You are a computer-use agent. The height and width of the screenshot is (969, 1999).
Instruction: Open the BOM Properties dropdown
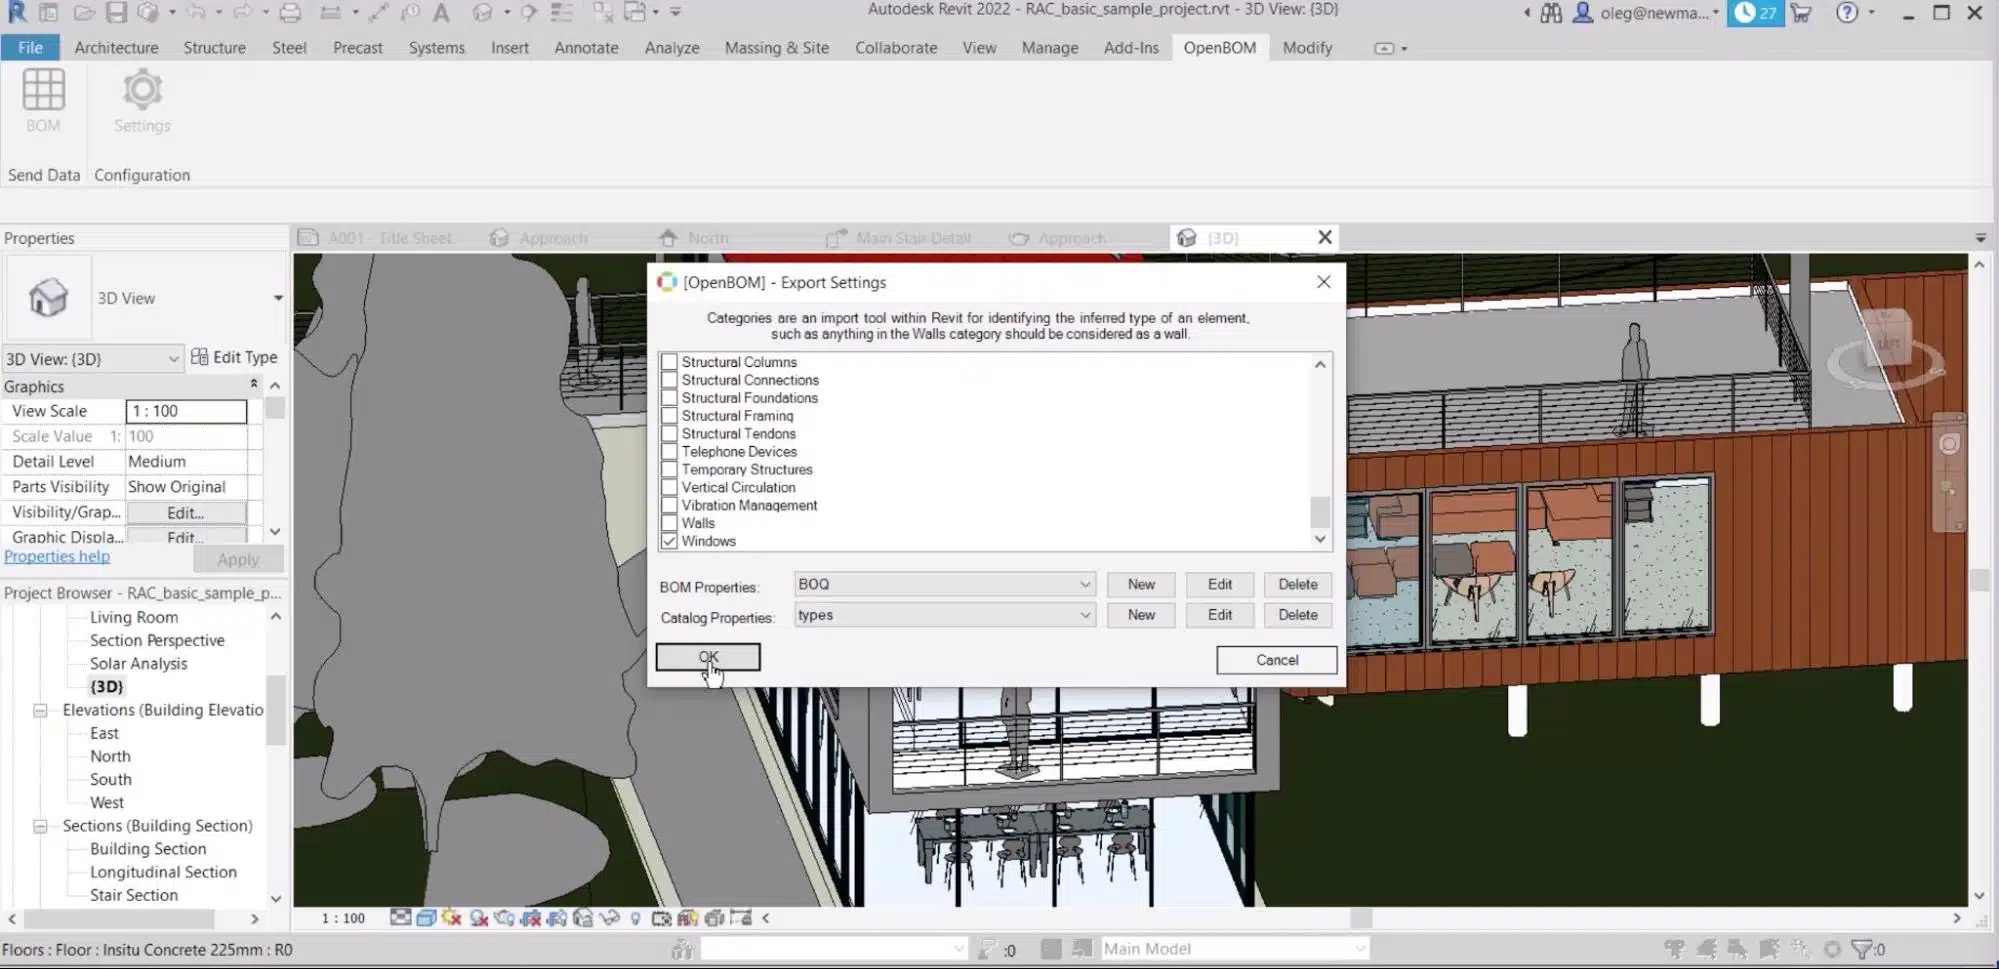pyautogui.click(x=945, y=584)
